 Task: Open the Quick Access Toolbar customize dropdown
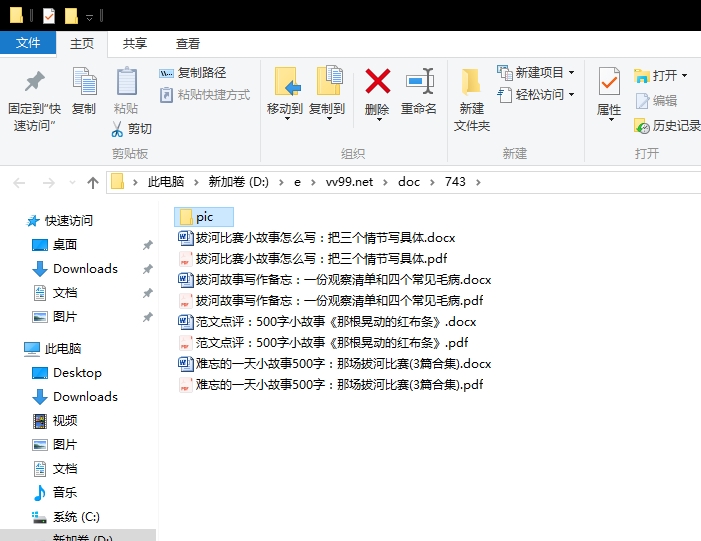pos(89,17)
